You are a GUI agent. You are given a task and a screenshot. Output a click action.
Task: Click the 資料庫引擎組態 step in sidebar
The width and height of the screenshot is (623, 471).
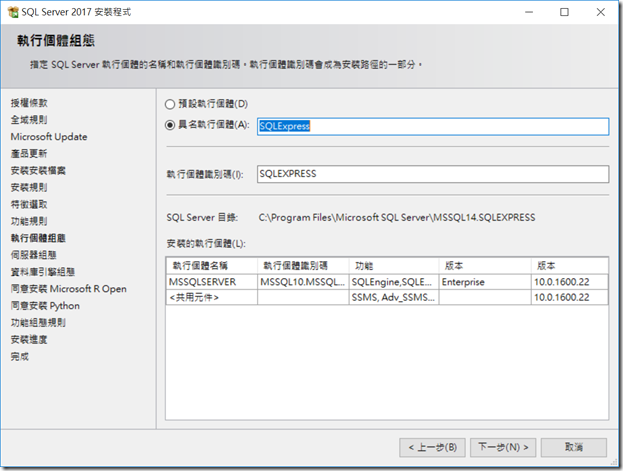point(43,272)
